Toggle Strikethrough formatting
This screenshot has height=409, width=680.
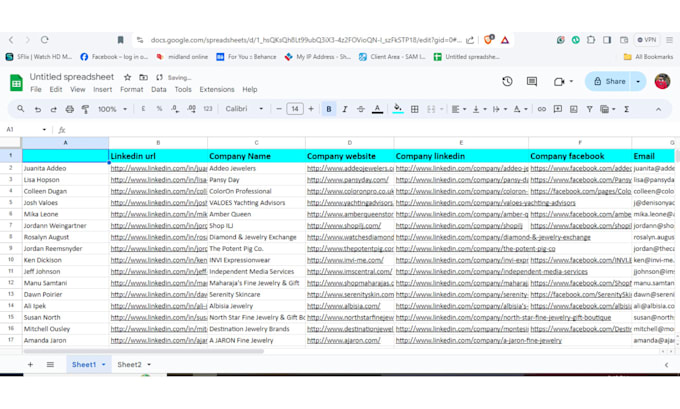[x=360, y=109]
